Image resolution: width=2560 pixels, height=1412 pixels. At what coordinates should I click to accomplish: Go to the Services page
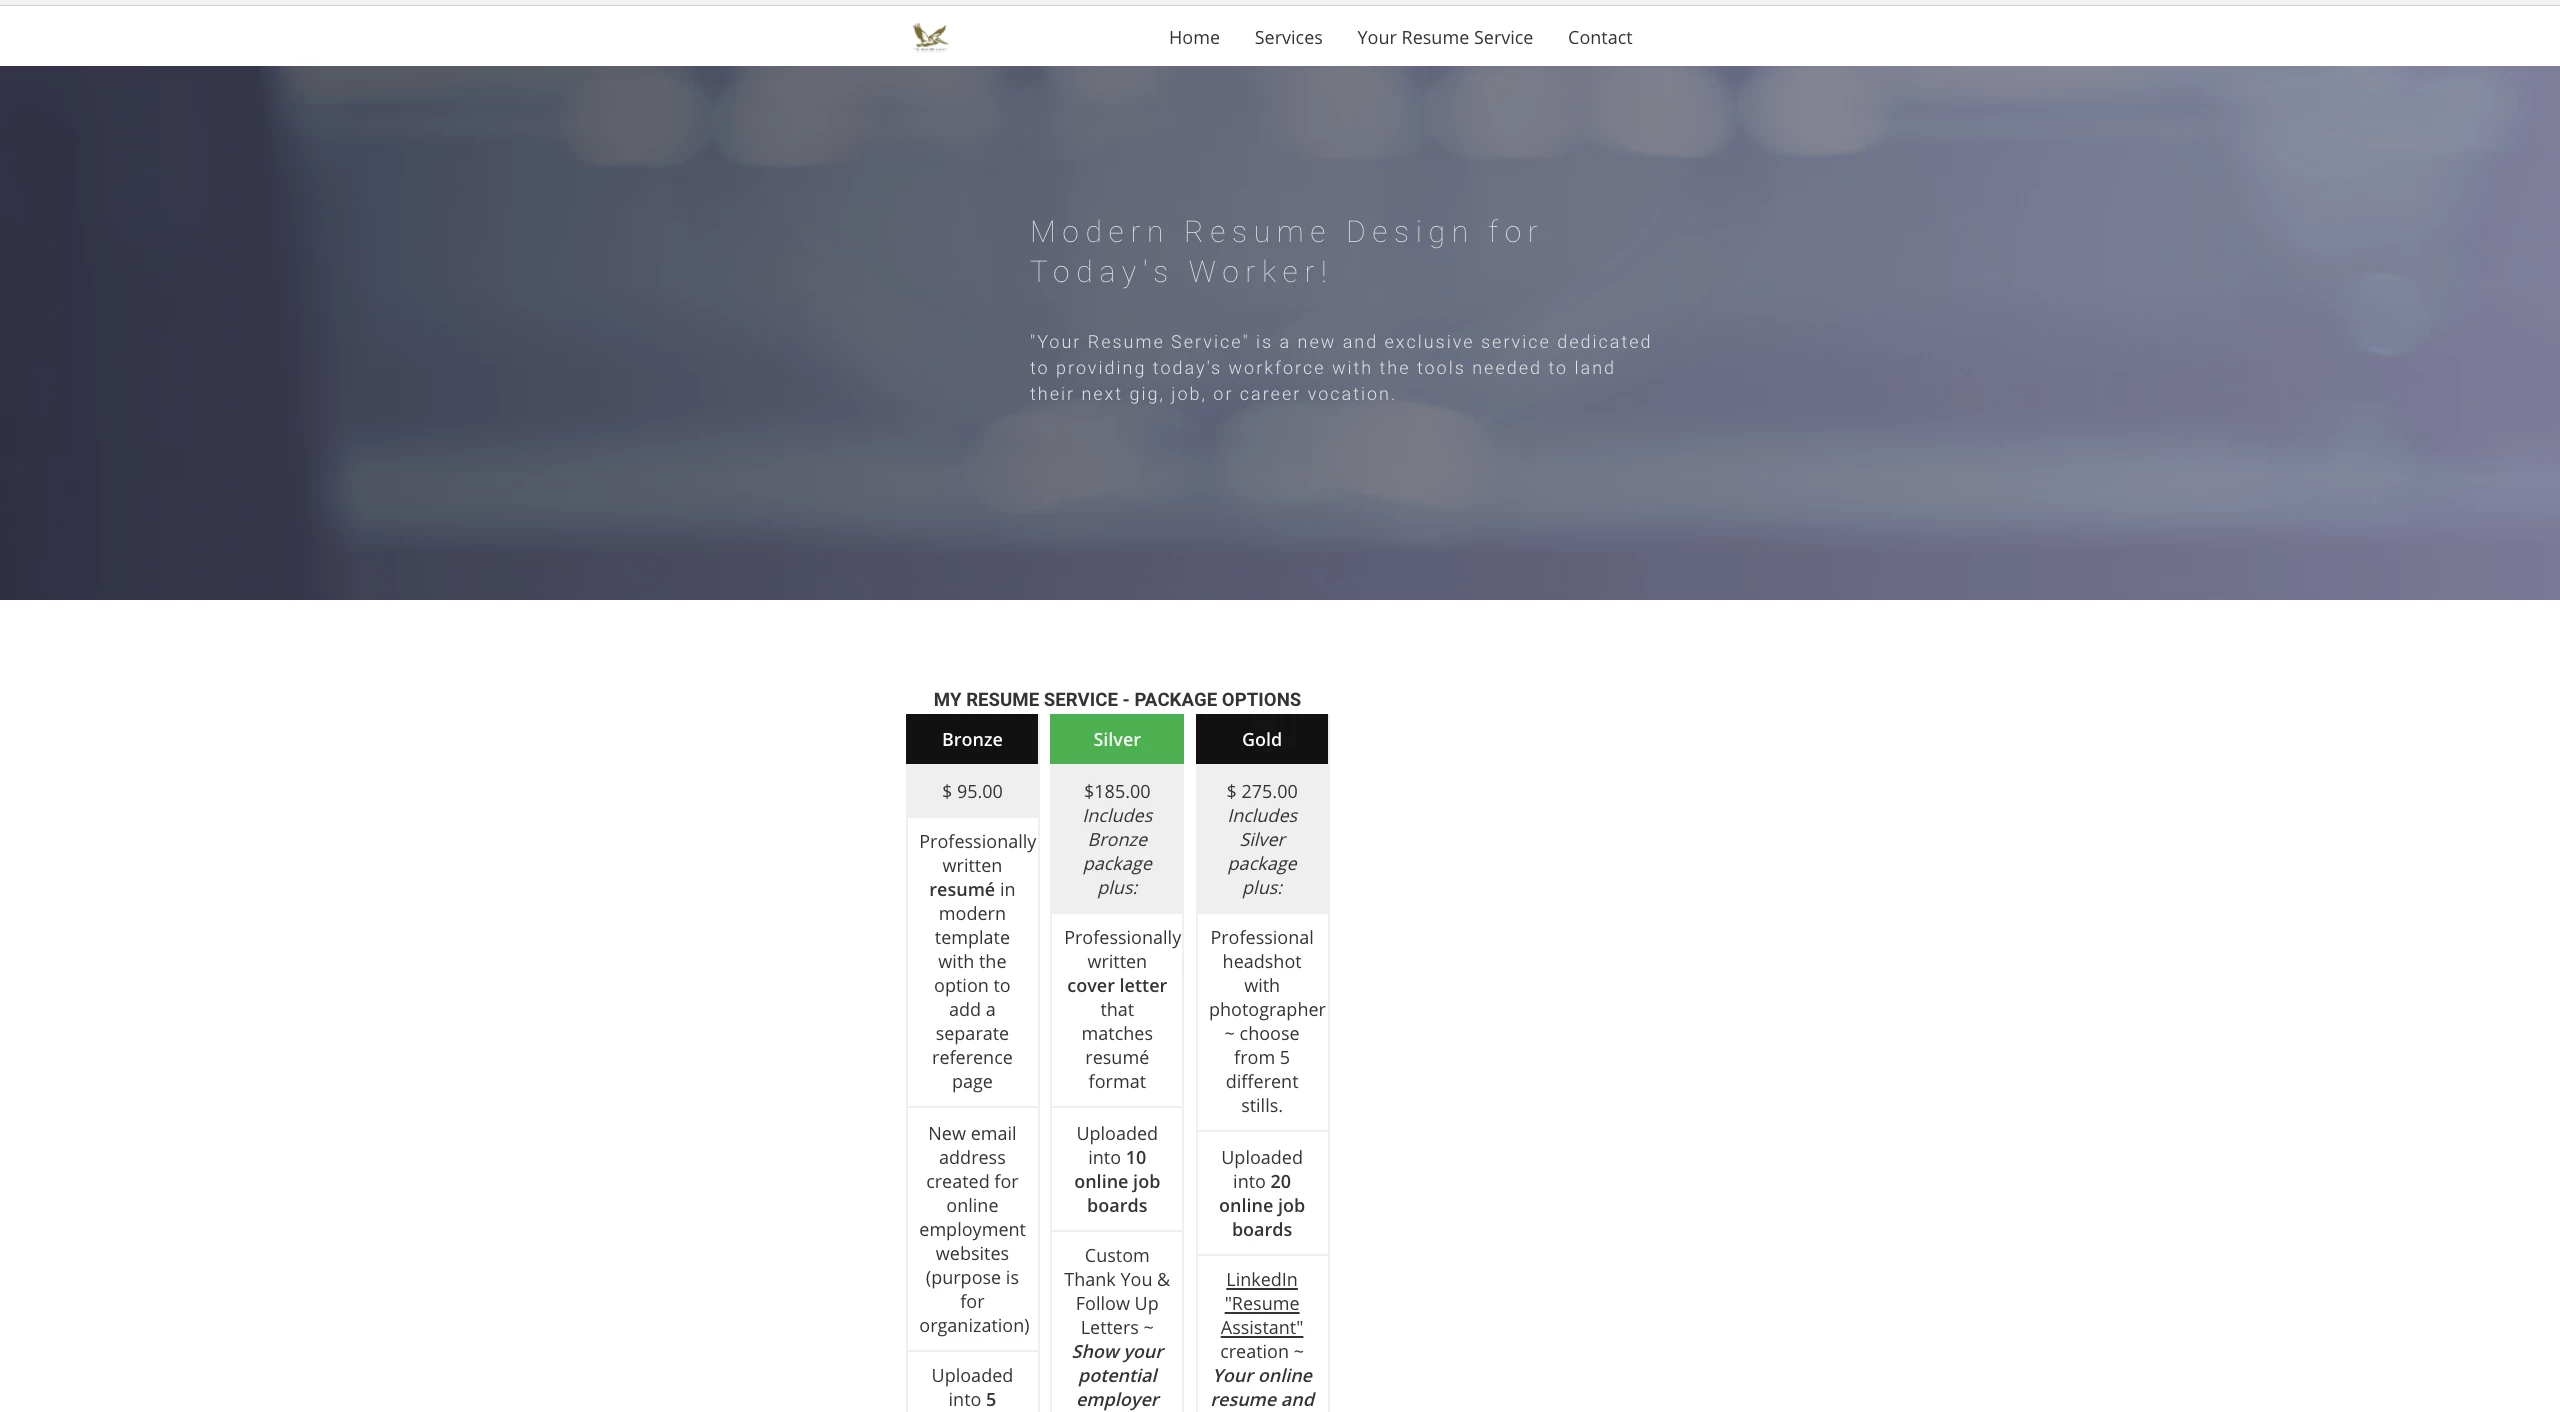[x=1288, y=37]
